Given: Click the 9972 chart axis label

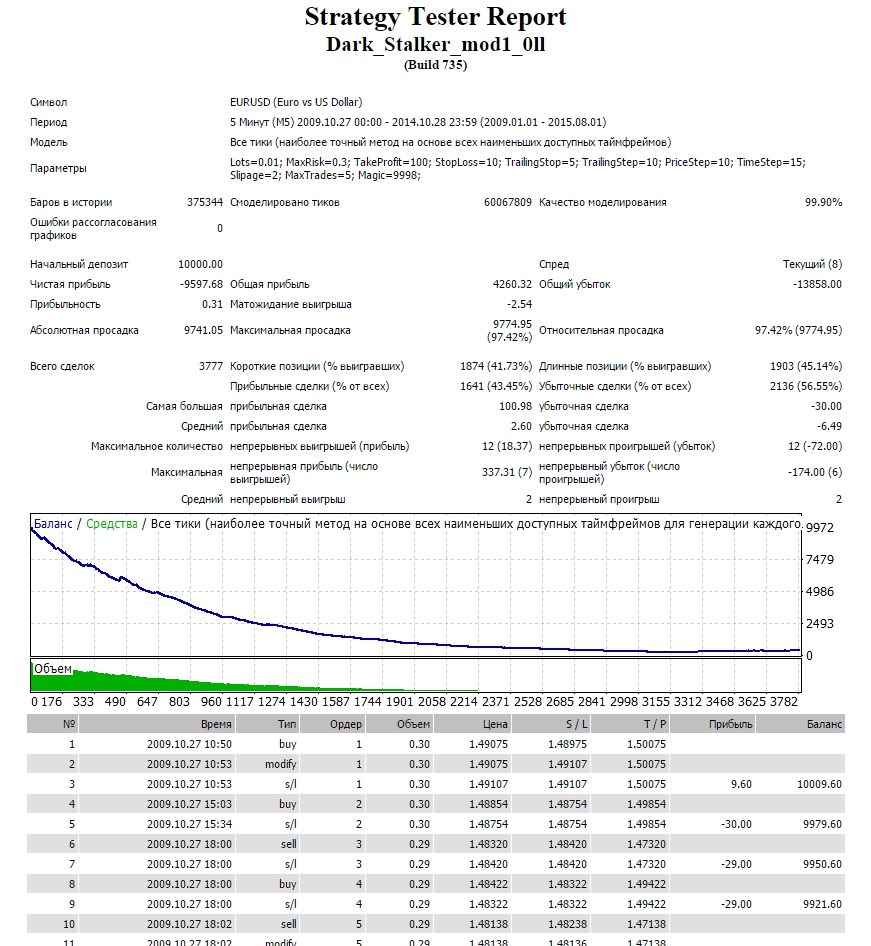Looking at the screenshot, I should tap(820, 528).
